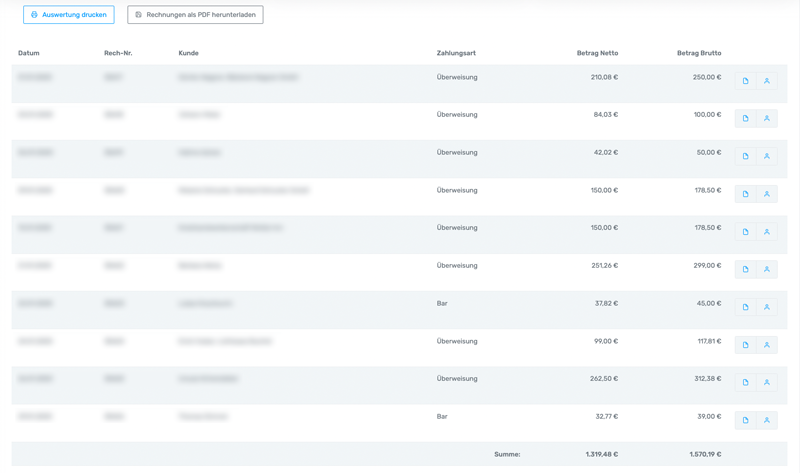800x473 pixels.
Task: Open document icon in 299,00 € row
Action: pyautogui.click(x=745, y=269)
